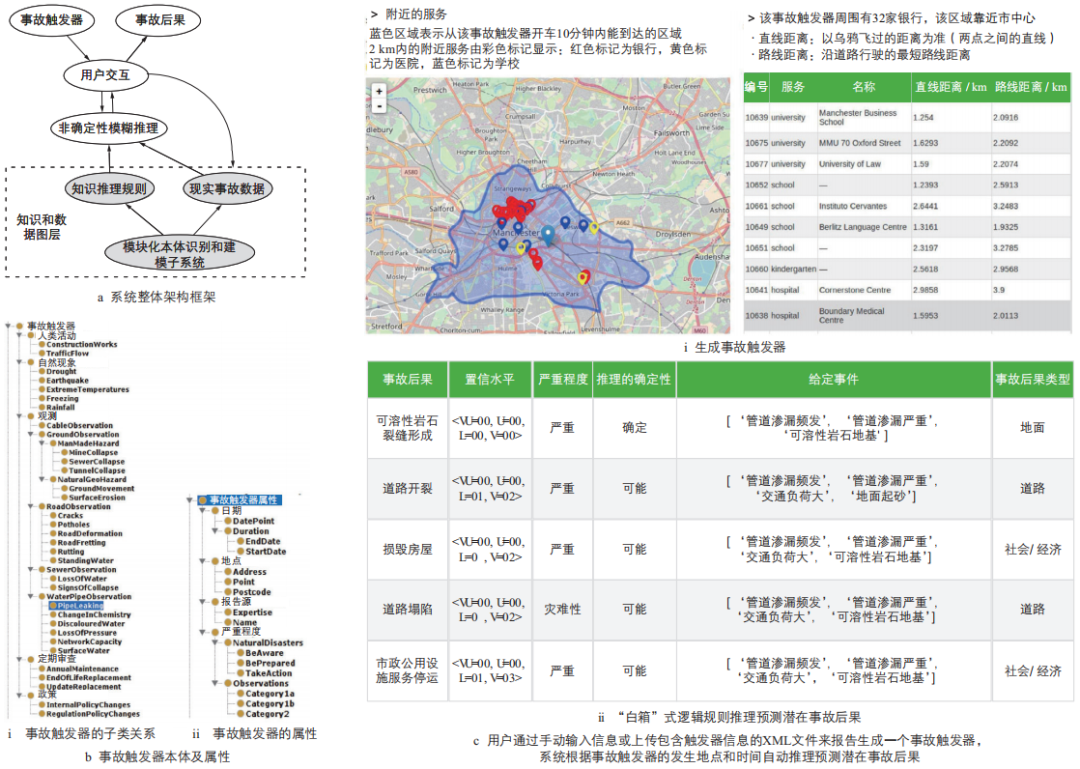The width and height of the screenshot is (1080, 769).
Task: Zoom out on the Manchester map
Action: click(379, 105)
